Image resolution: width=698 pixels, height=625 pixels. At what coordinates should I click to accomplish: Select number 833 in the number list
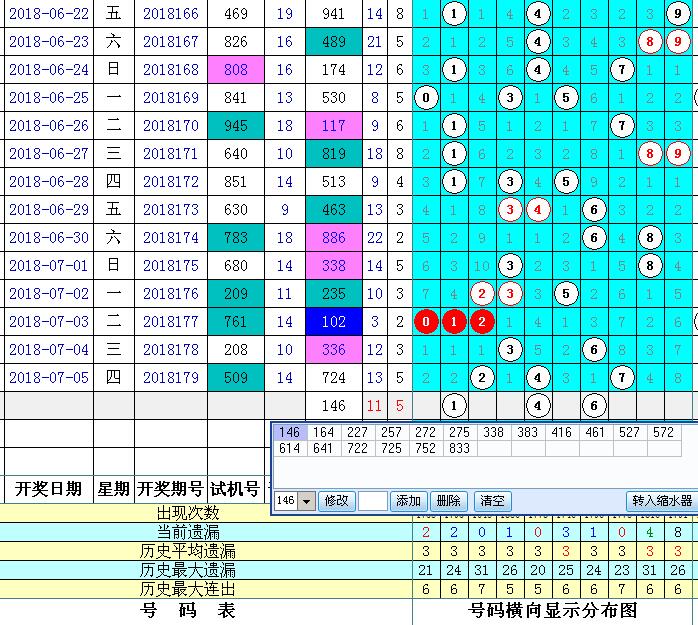click(459, 449)
